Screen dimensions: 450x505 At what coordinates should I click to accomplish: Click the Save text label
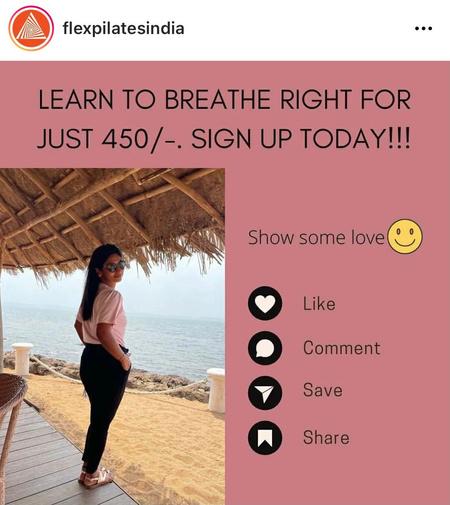tap(322, 390)
